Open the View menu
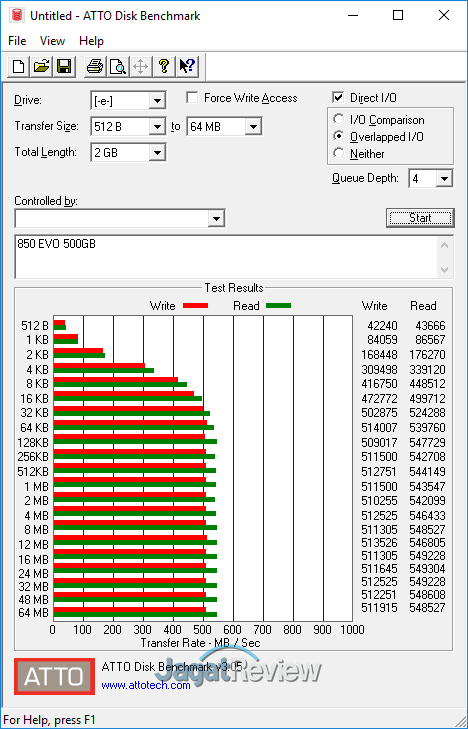Image resolution: width=468 pixels, height=729 pixels. tap(52, 41)
